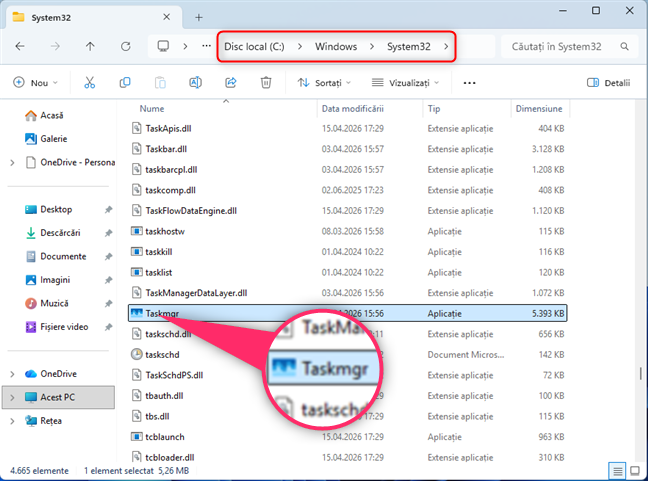Select the tcblaunch application

point(164,437)
